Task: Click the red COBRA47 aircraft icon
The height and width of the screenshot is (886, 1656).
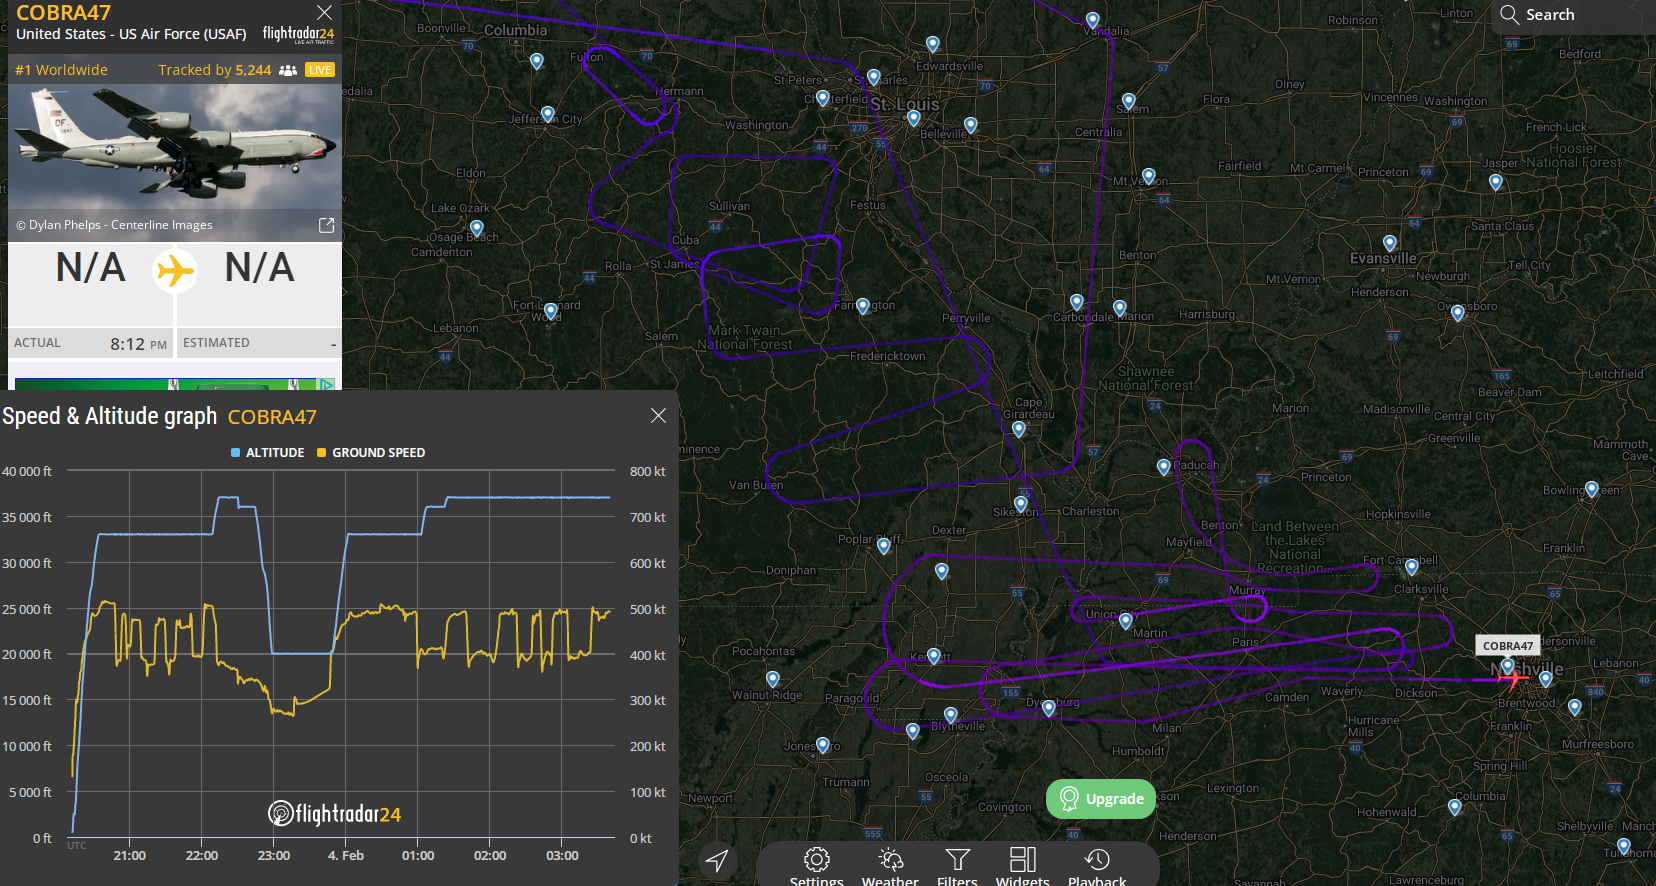Action: tap(1513, 679)
